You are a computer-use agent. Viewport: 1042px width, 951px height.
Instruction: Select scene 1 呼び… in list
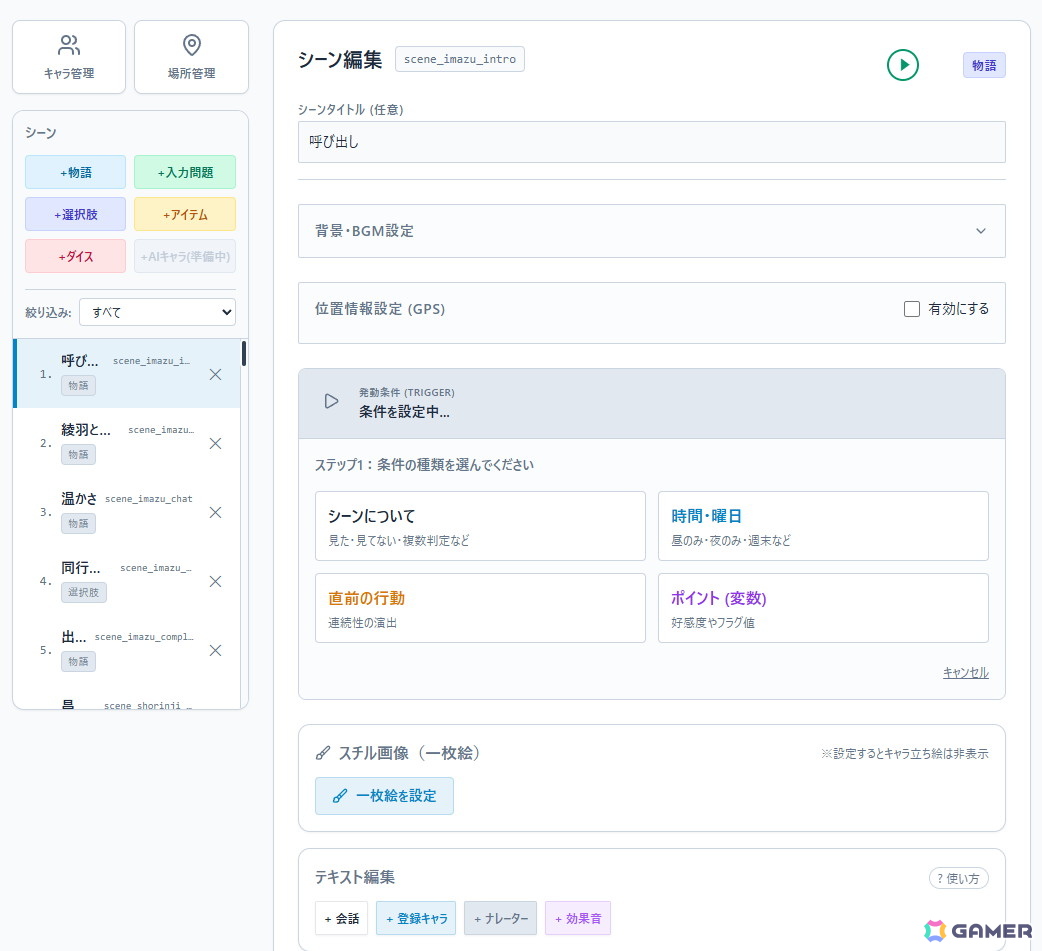tap(127, 373)
